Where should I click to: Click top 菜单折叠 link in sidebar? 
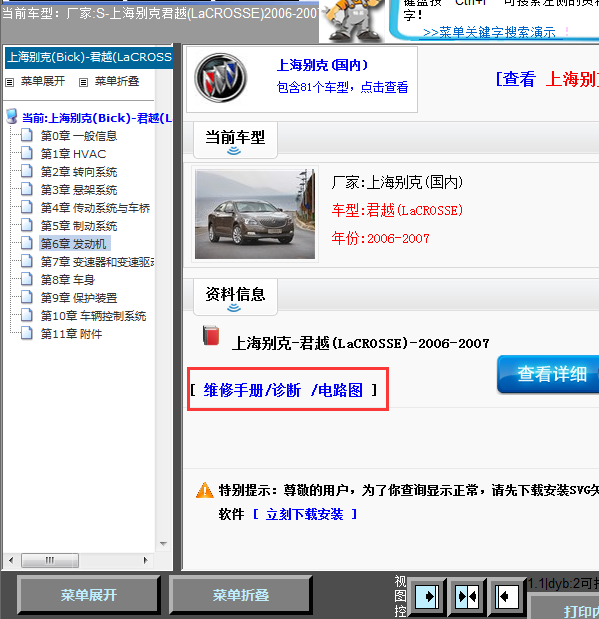click(x=117, y=81)
